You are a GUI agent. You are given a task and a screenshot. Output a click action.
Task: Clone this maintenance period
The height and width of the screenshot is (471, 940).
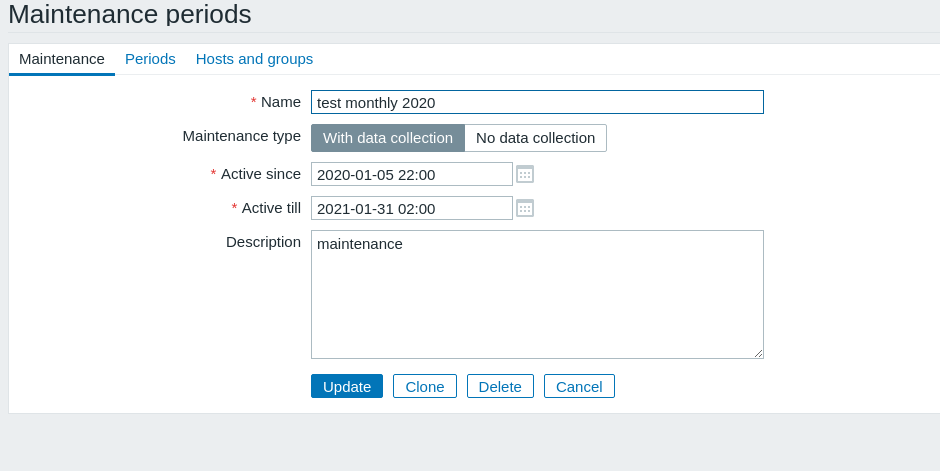click(425, 386)
